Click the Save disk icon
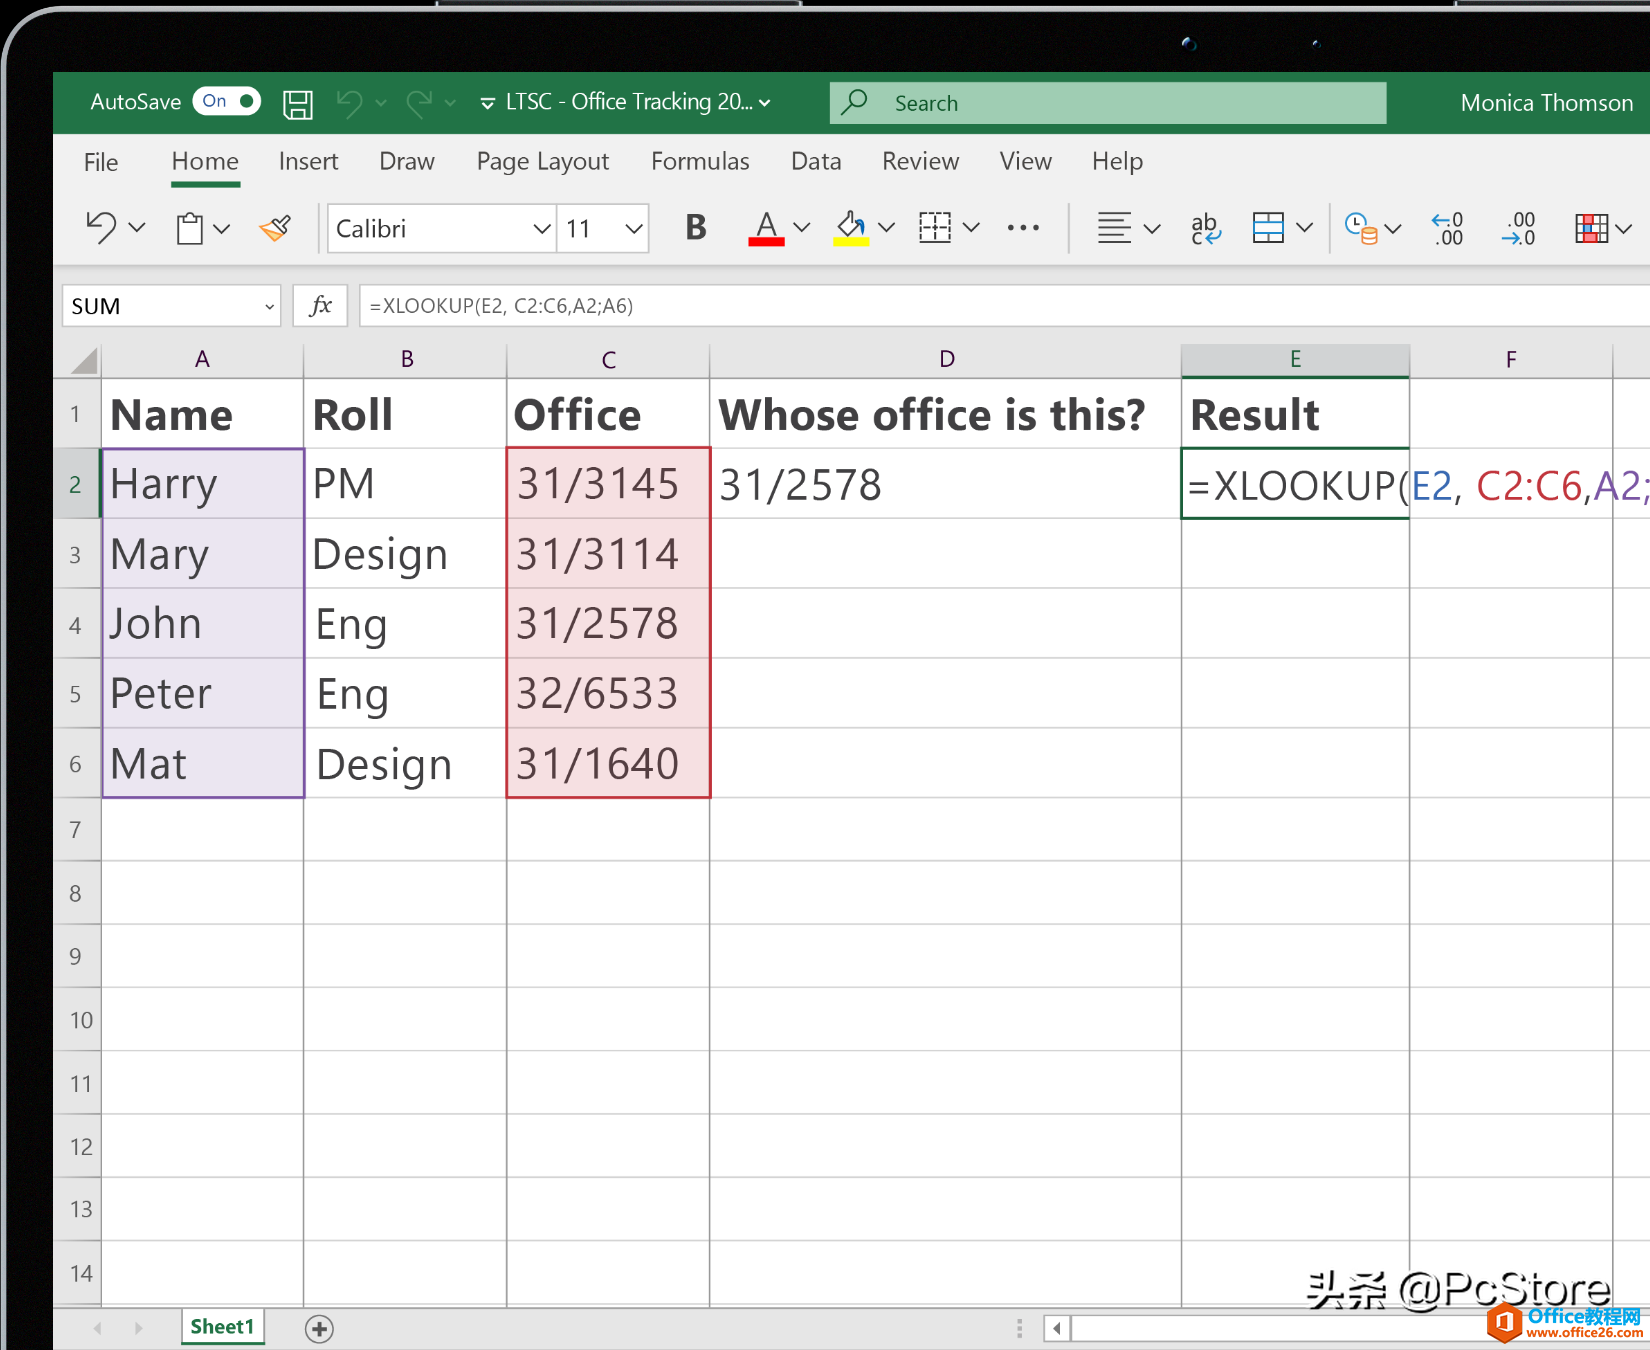Viewport: 1650px width, 1350px height. pos(298,103)
